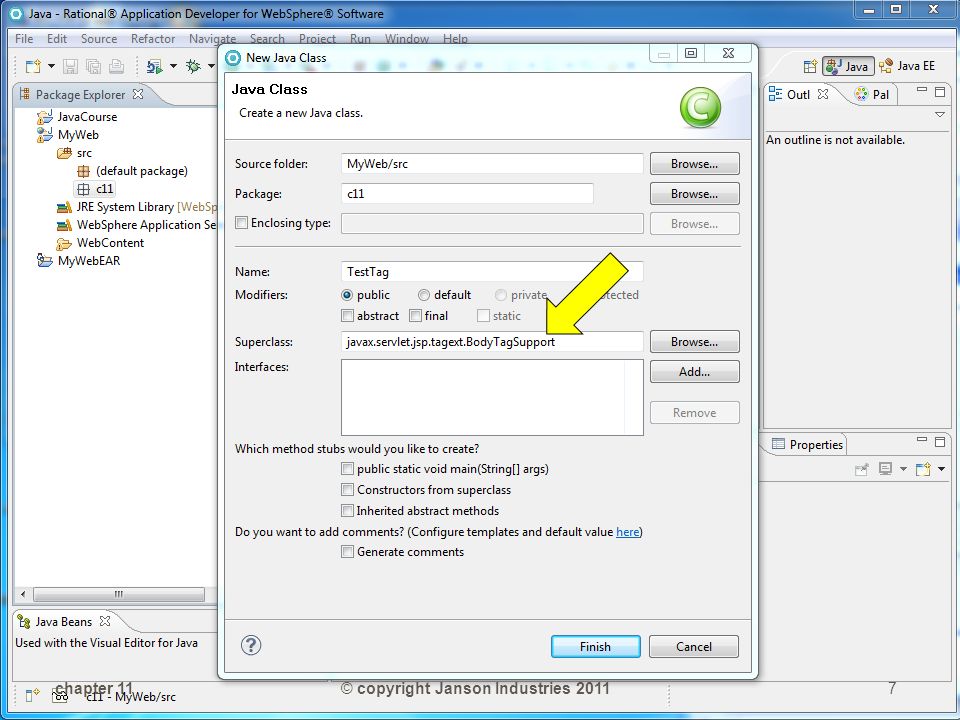Select the c11 package tree item
The width and height of the screenshot is (960, 720).
coord(96,189)
